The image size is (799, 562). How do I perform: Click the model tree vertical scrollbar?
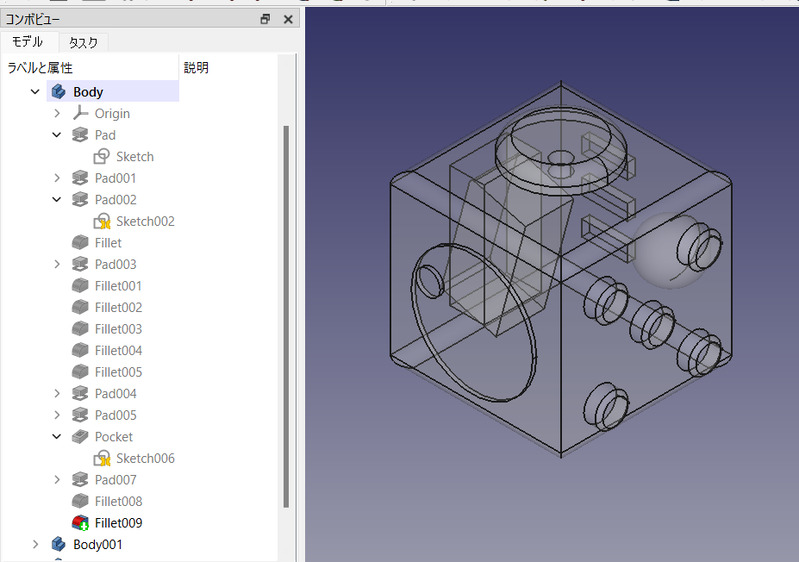(286, 316)
